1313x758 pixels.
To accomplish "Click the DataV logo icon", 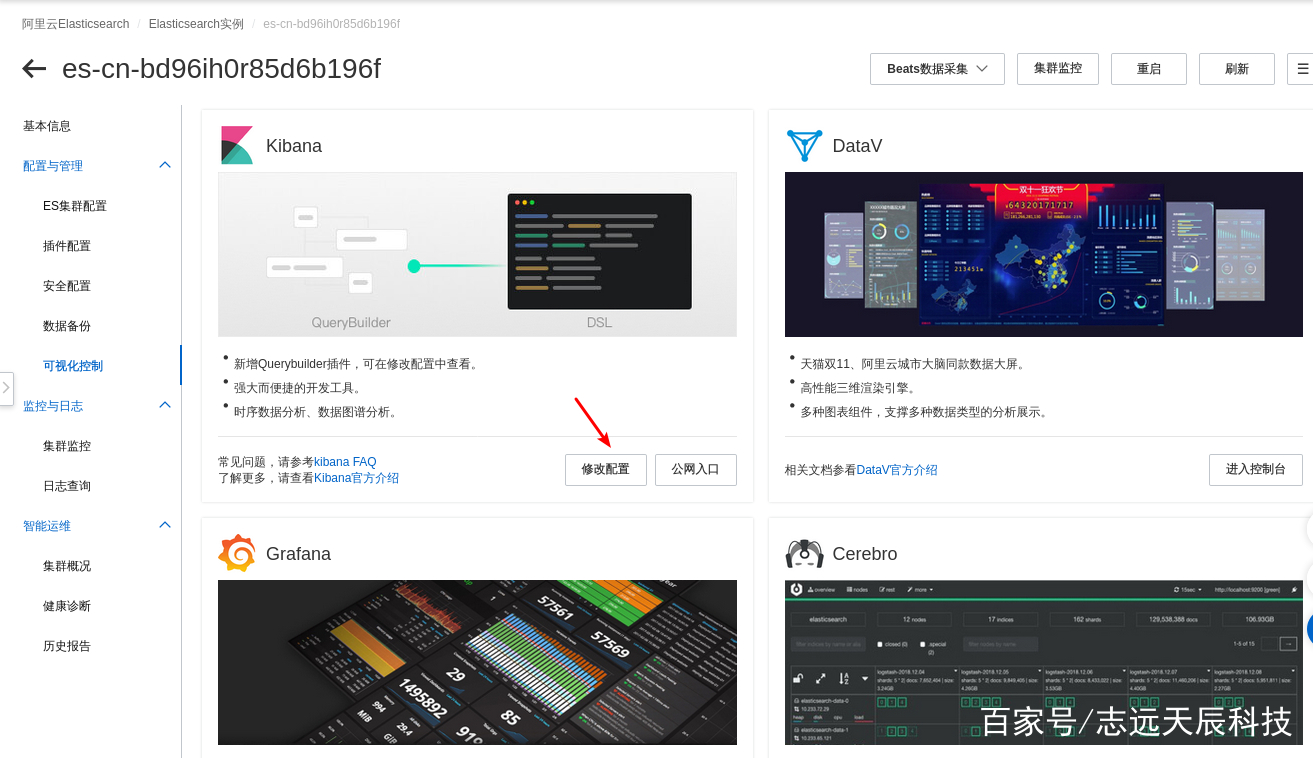I will pyautogui.click(x=804, y=145).
